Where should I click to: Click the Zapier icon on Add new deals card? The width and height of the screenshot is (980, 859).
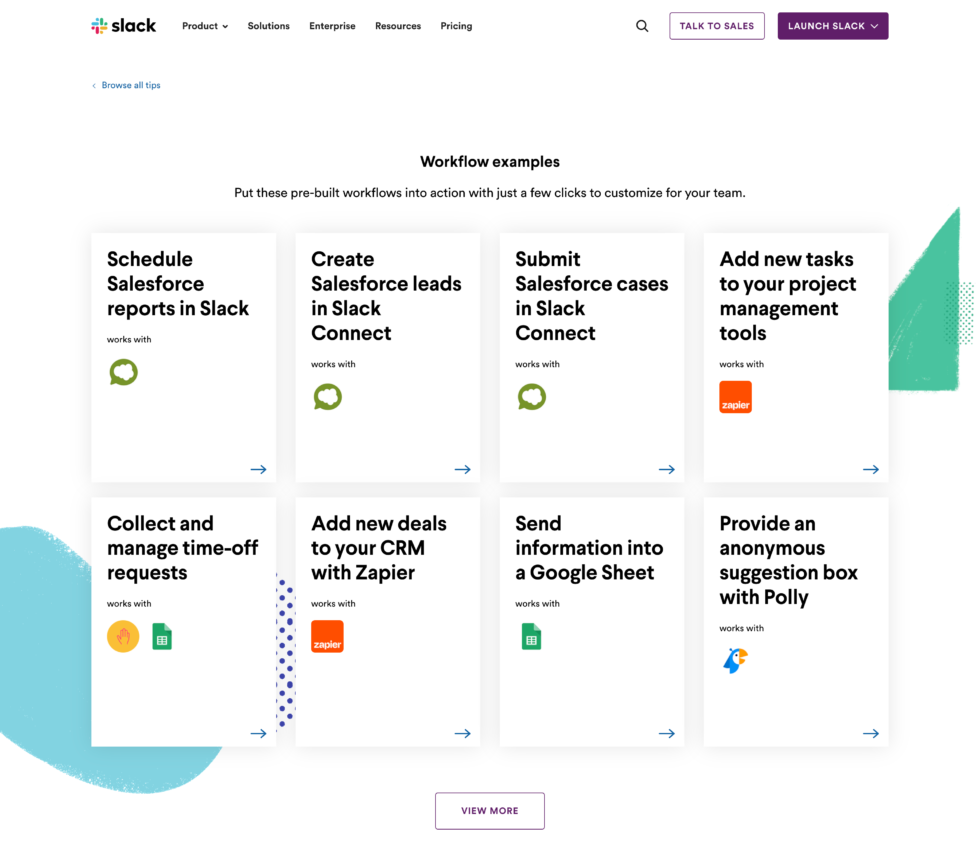tap(327, 635)
